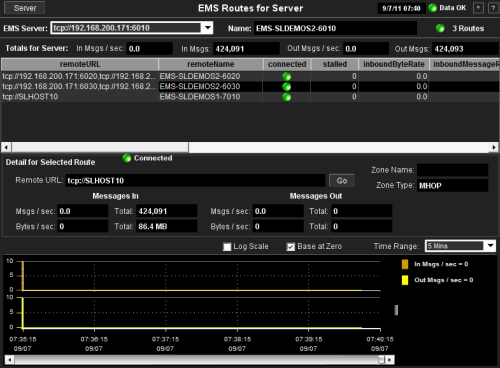This screenshot has height=368, width=500.
Task: Click the 07:38:15 time axis label
Action: (x=237, y=339)
